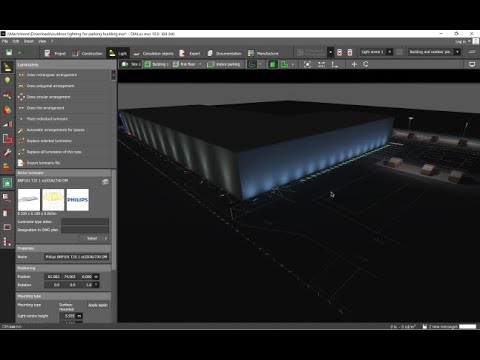
Task: Open the color filter sphere tool in the sidebar
Action: (7, 110)
